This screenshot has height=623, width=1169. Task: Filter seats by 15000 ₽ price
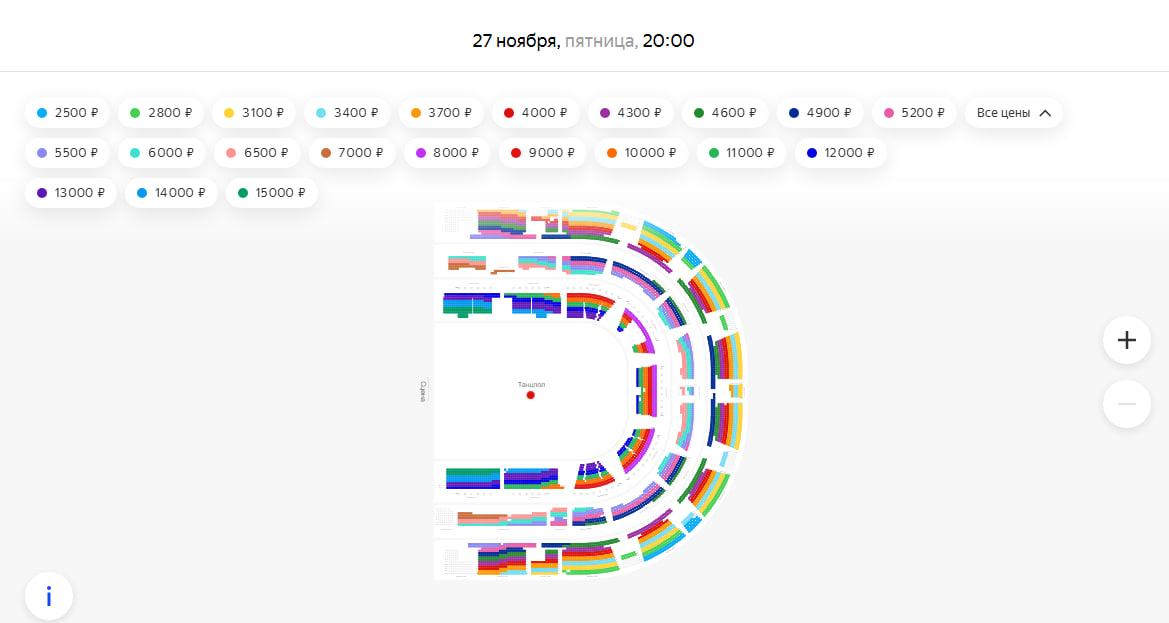tap(272, 193)
